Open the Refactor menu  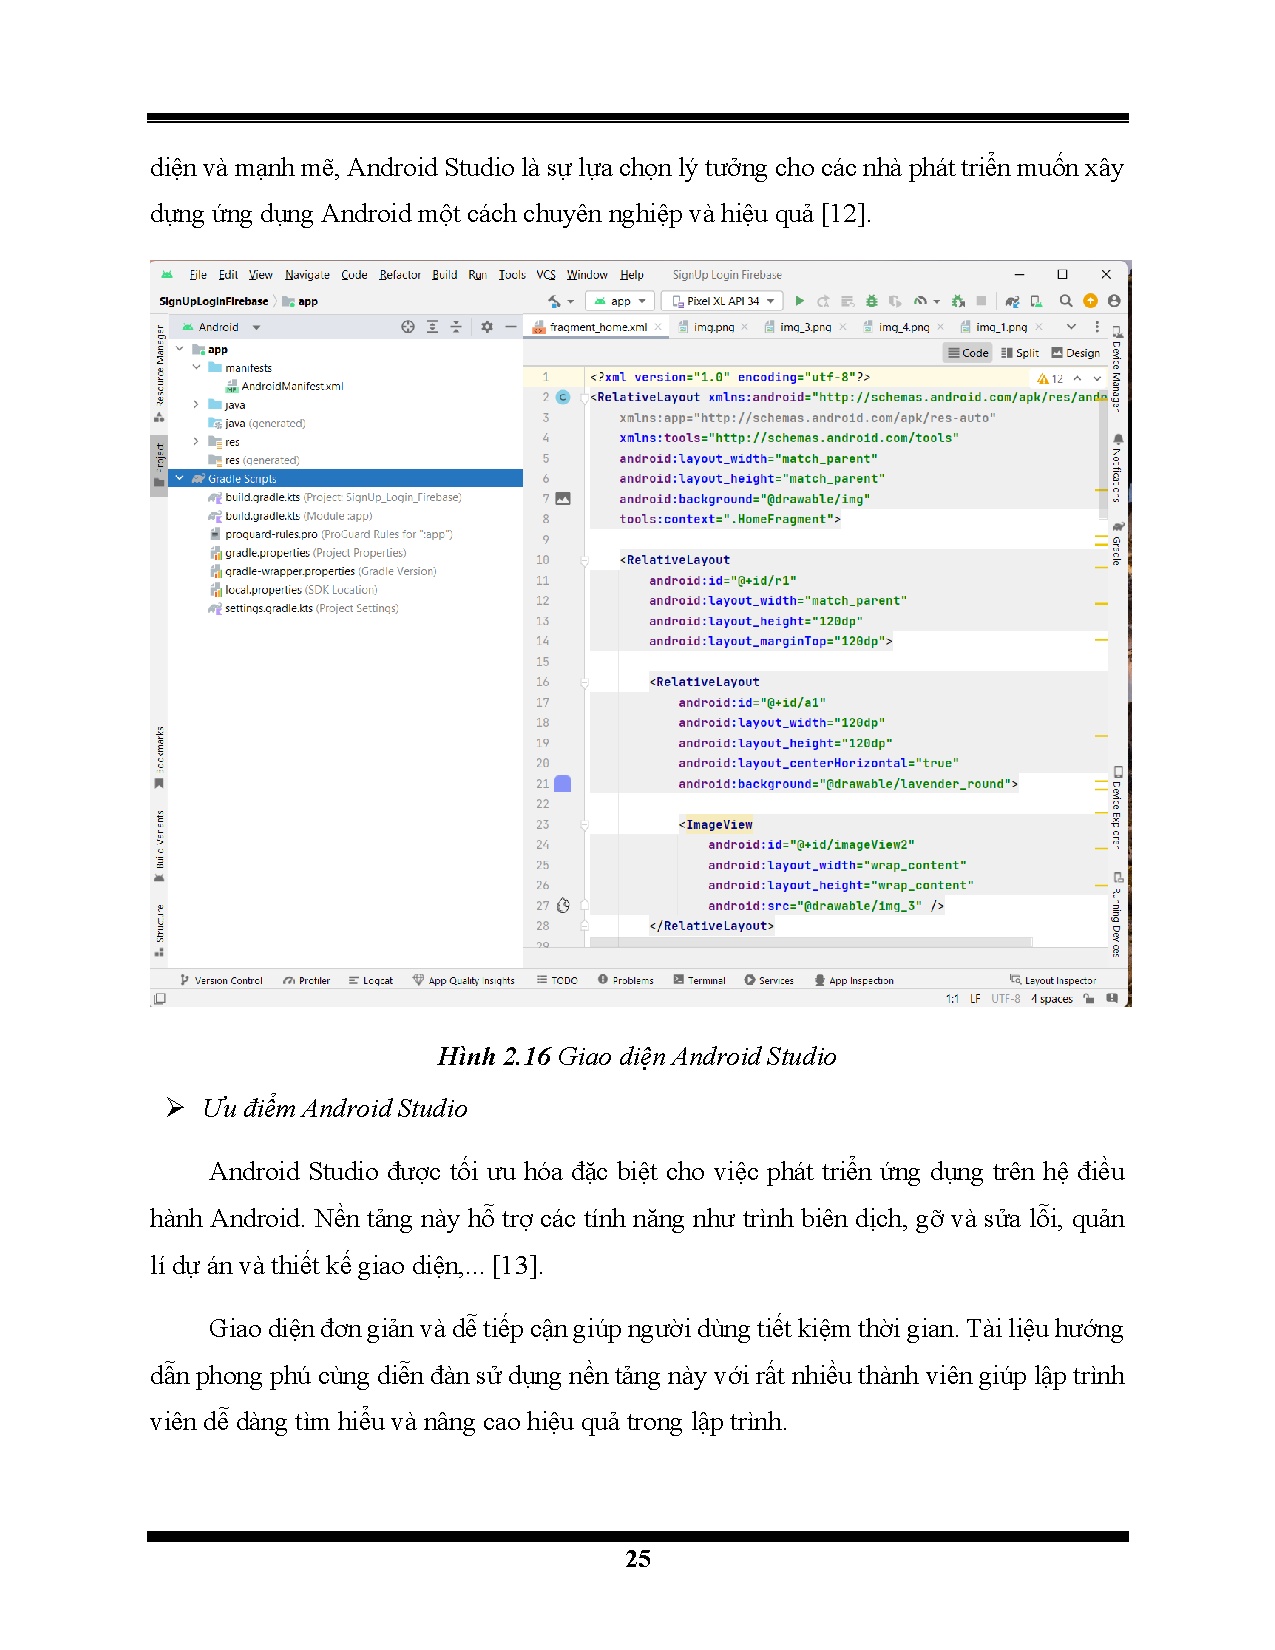pyautogui.click(x=399, y=275)
